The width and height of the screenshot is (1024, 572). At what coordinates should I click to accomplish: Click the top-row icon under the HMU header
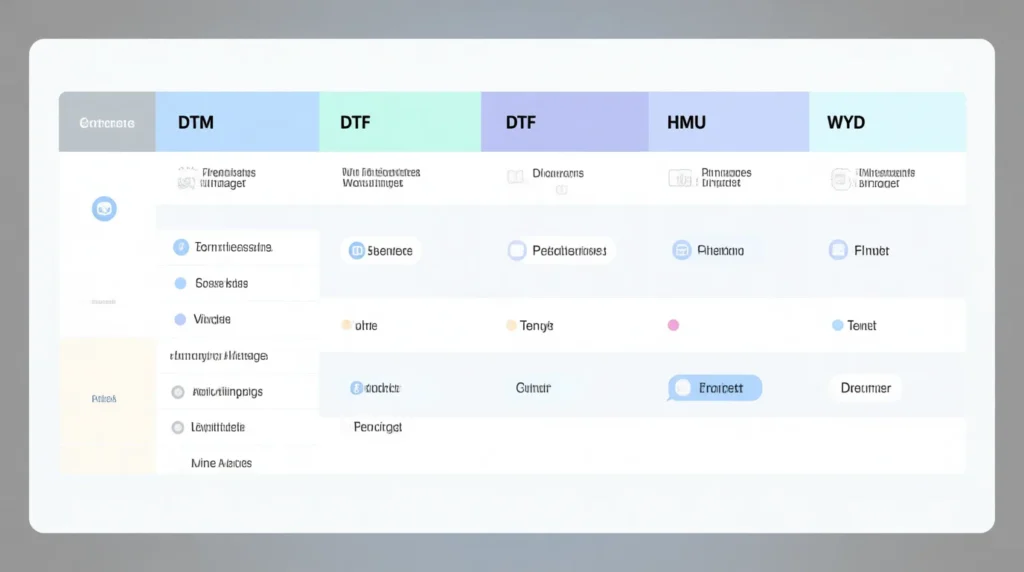pos(679,178)
